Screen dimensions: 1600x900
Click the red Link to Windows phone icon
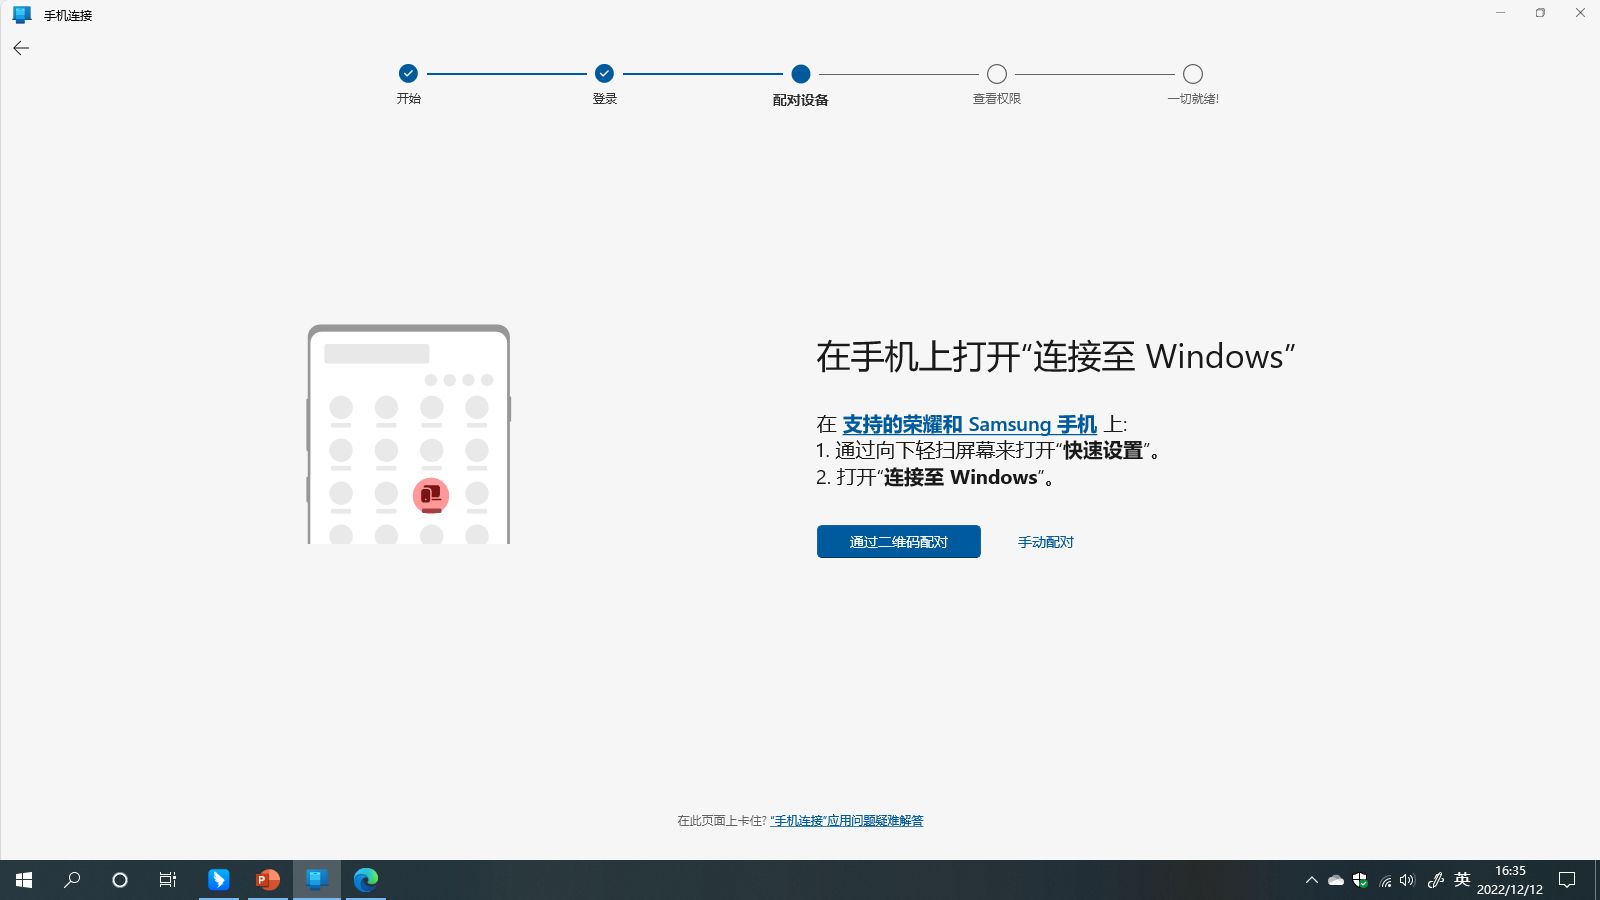click(431, 495)
